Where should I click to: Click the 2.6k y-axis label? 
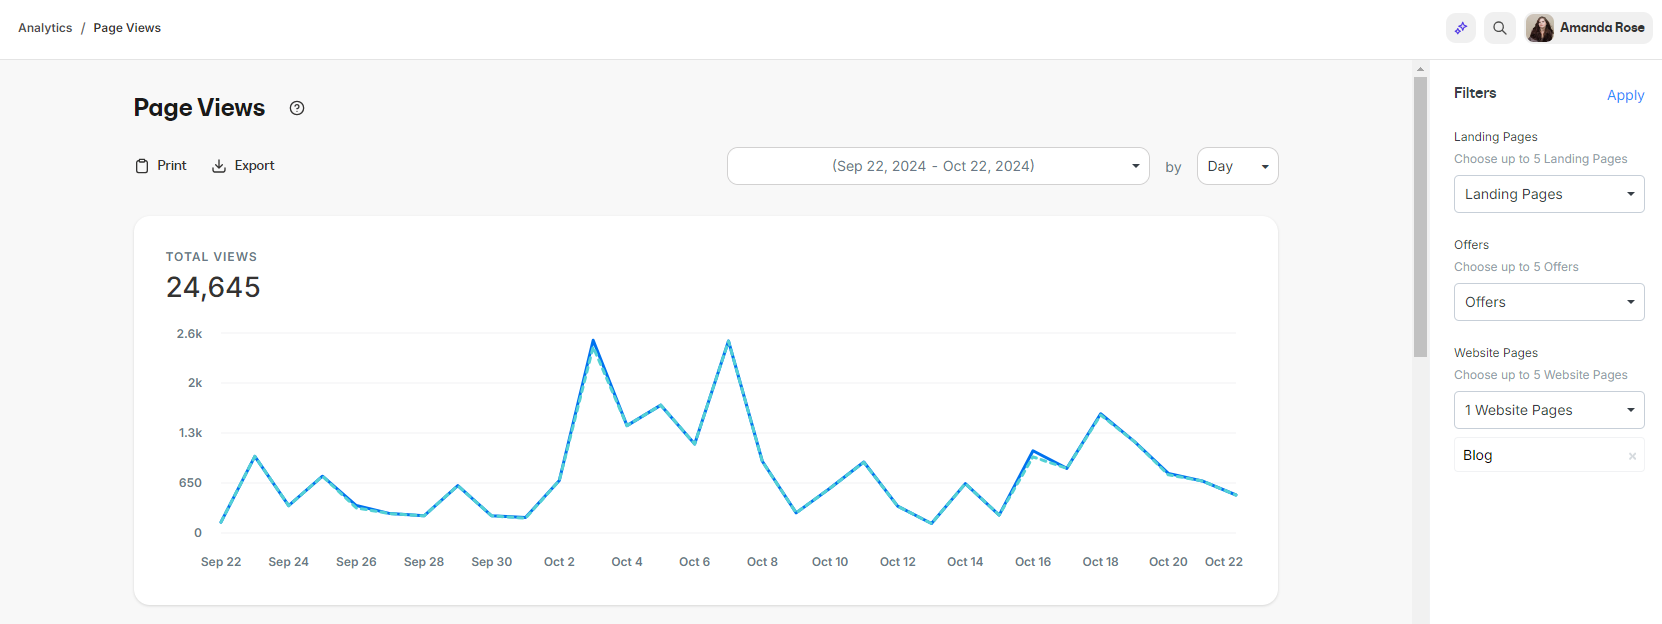[x=189, y=334]
